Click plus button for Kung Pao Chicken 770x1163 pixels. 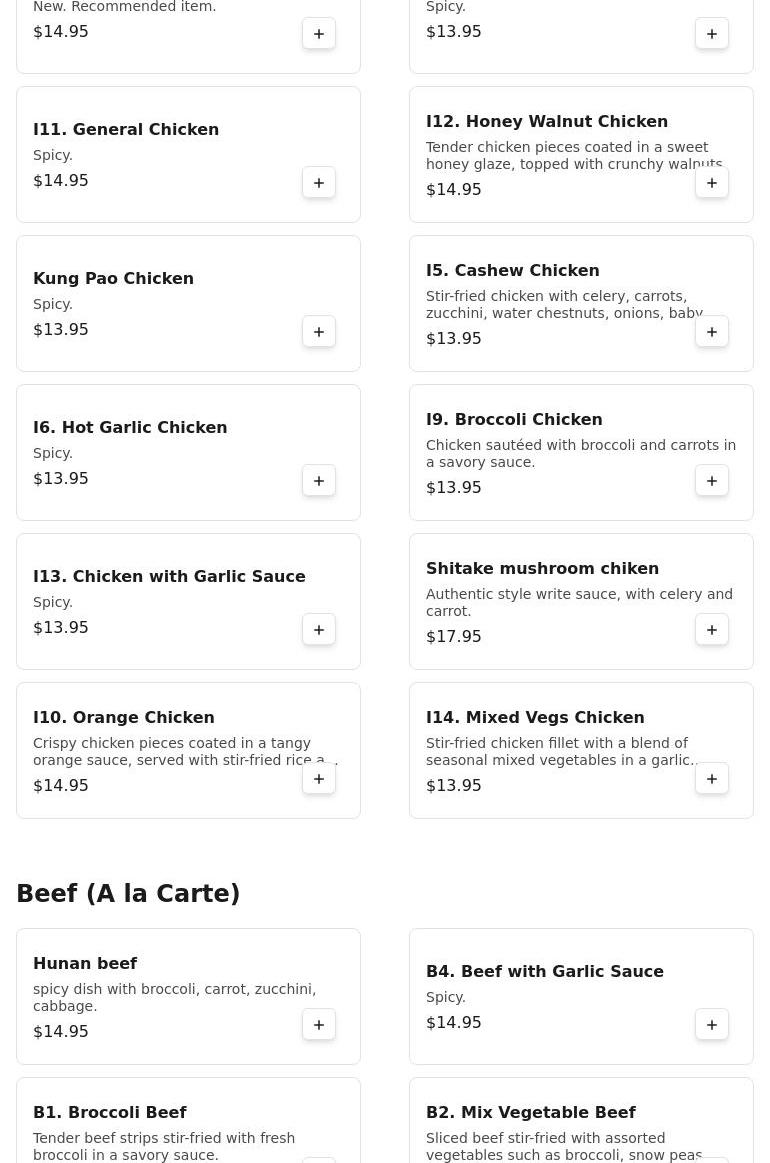pyautogui.click(x=319, y=332)
